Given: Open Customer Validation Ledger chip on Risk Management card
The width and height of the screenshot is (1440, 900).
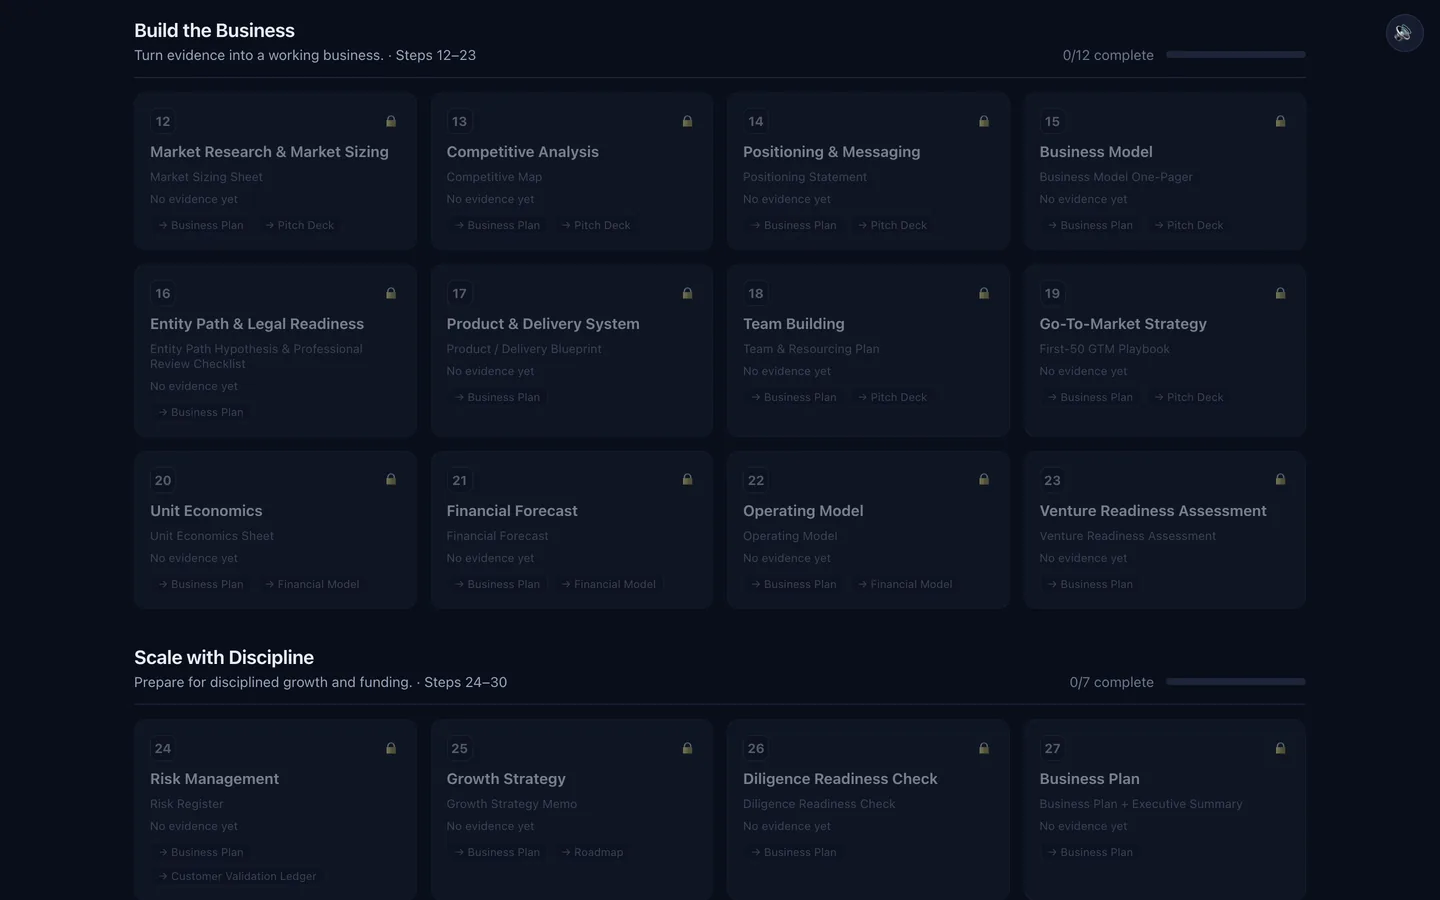Looking at the screenshot, I should click(237, 876).
